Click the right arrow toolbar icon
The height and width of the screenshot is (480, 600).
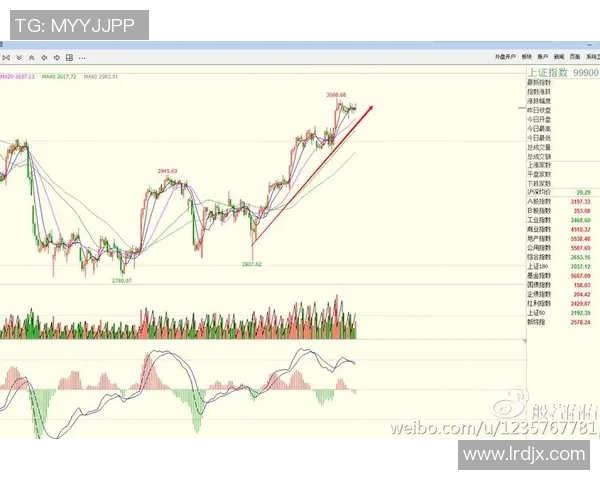coord(56,58)
